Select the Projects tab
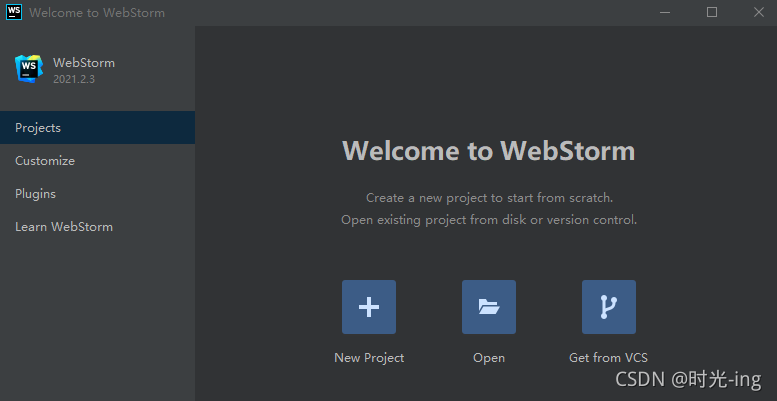 tap(97, 127)
